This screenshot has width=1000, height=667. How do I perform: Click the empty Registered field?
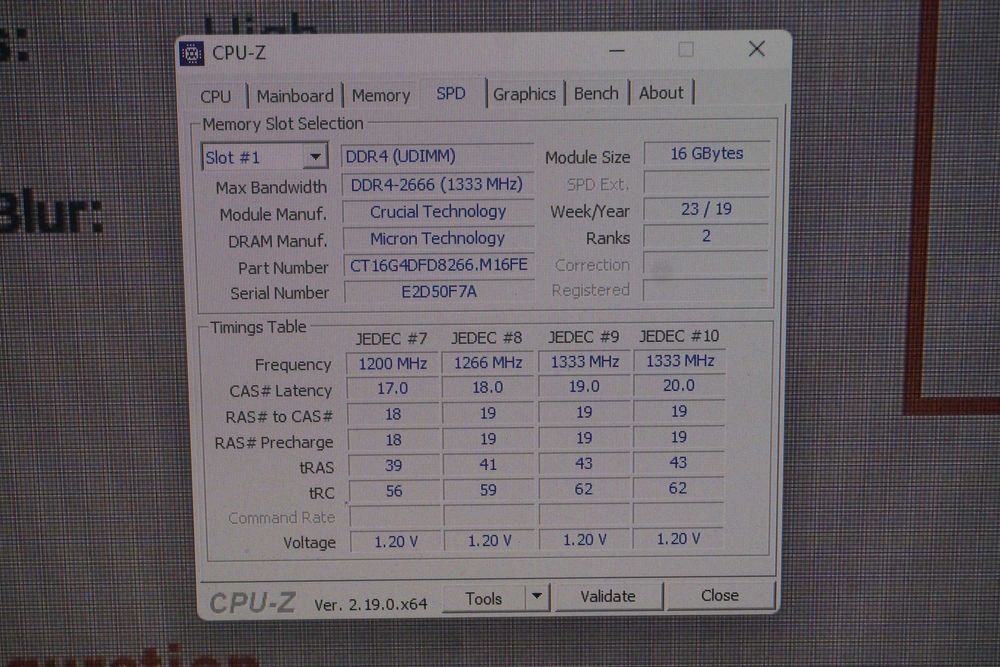[x=707, y=290]
